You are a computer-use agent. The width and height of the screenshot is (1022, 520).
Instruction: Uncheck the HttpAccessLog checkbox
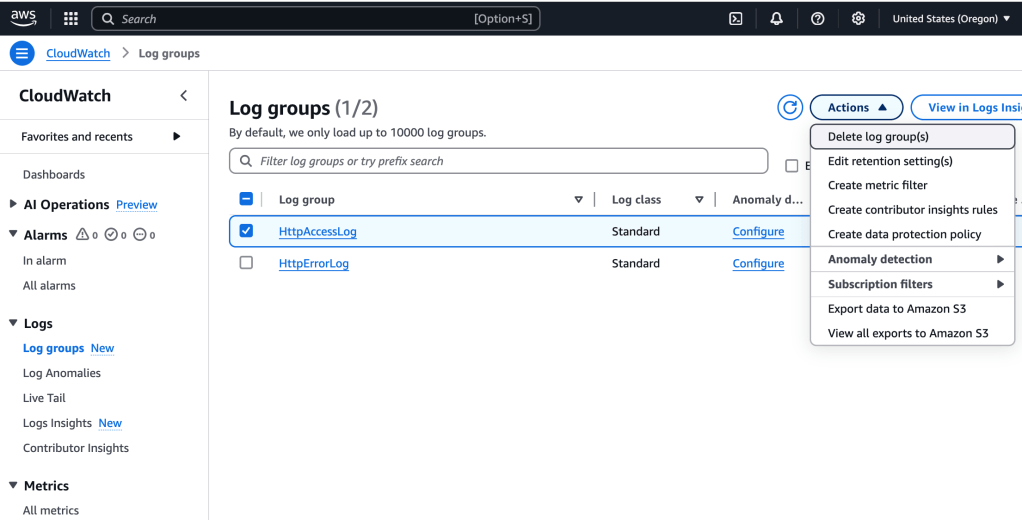click(x=246, y=231)
